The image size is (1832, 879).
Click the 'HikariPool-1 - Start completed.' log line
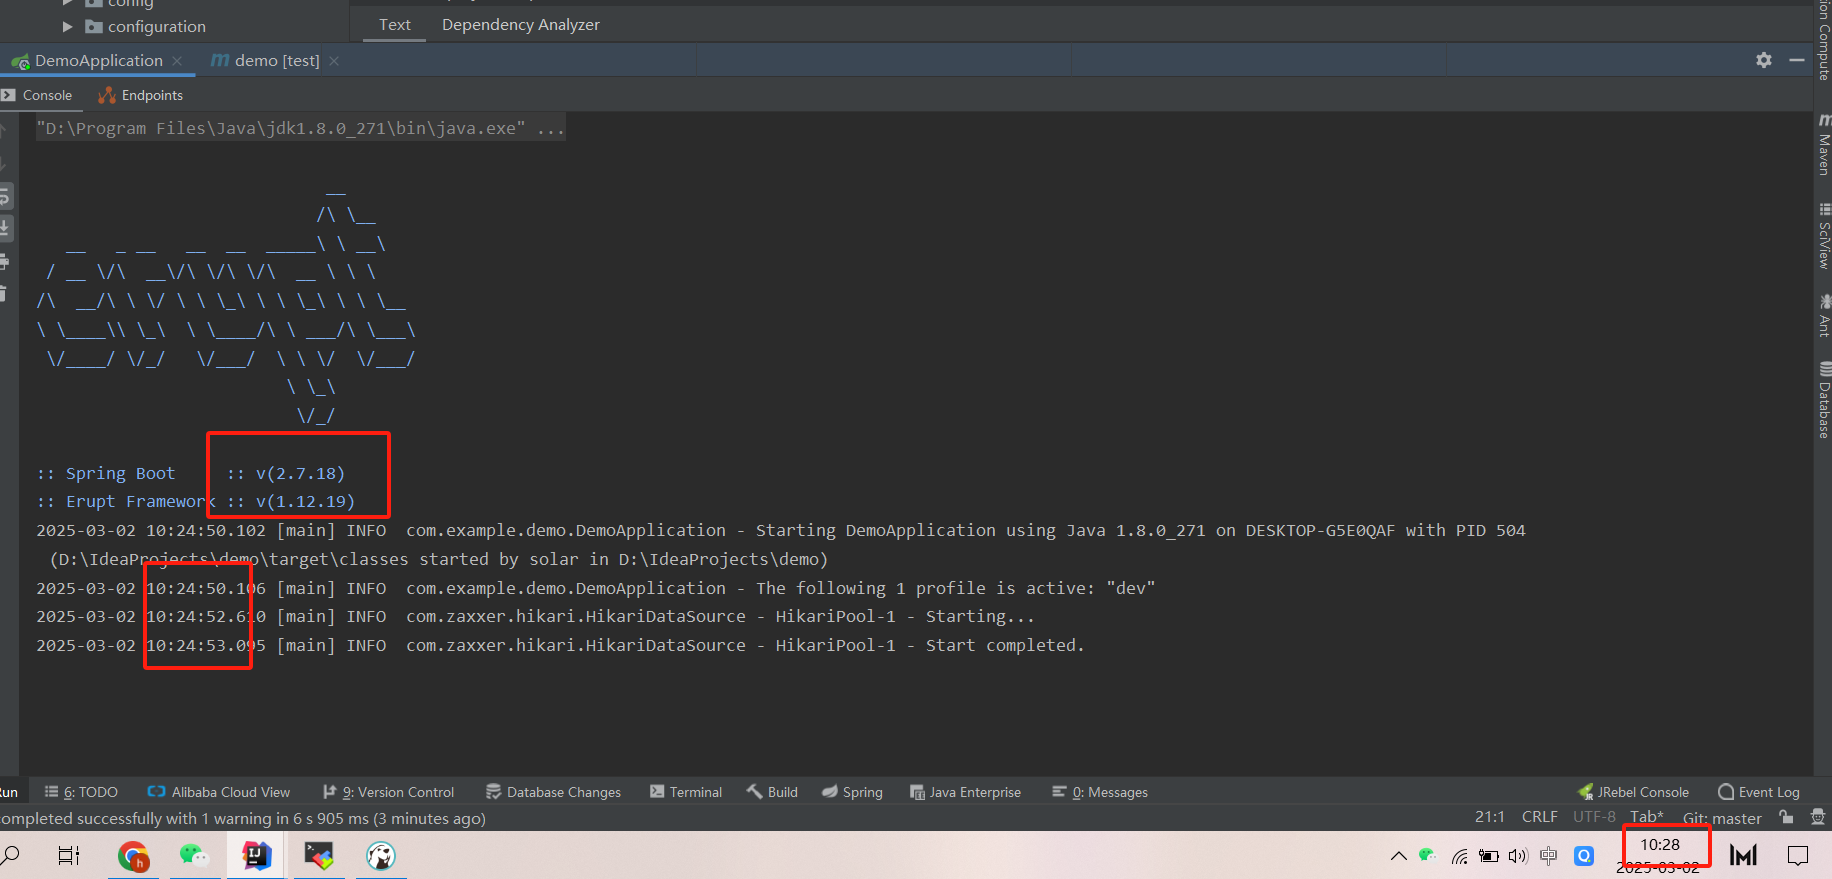pyautogui.click(x=561, y=645)
